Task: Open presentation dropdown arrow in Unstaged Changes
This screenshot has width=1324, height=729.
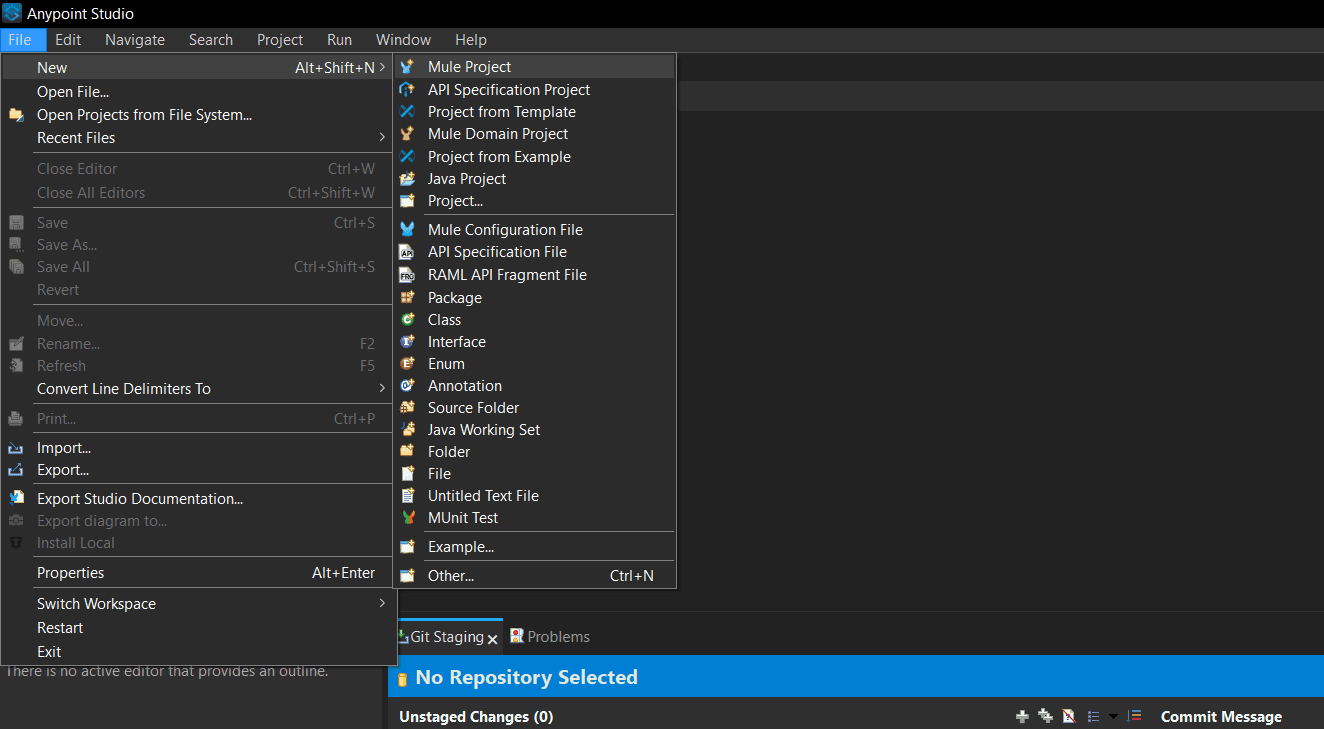Action: tap(1113, 717)
